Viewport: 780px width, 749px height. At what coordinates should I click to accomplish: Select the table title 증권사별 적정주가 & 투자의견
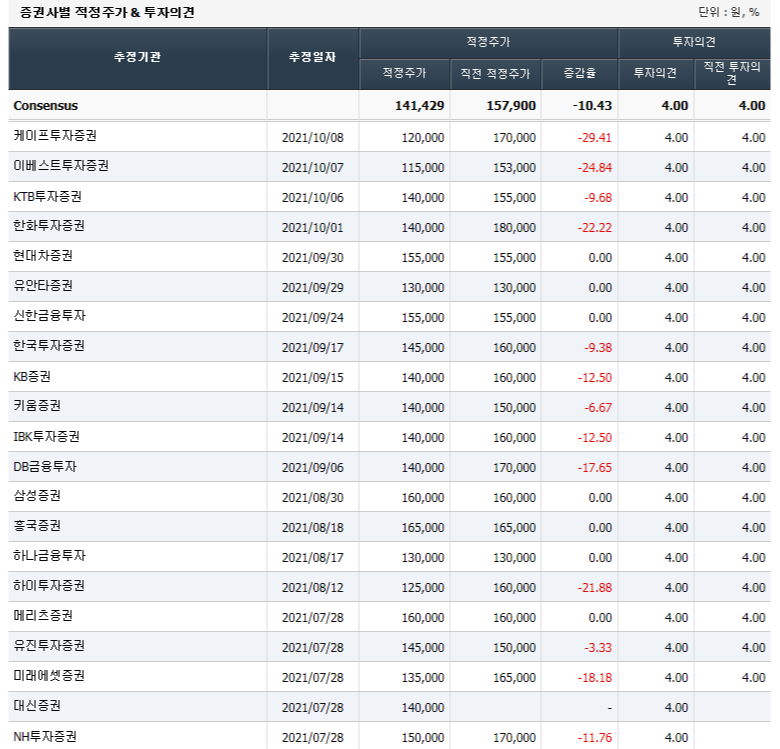pos(107,12)
